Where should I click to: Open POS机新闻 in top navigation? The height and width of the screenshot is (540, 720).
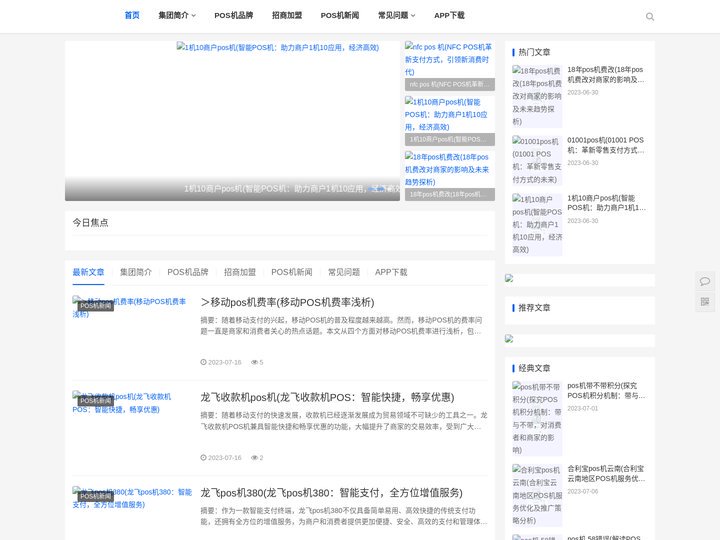point(340,15)
